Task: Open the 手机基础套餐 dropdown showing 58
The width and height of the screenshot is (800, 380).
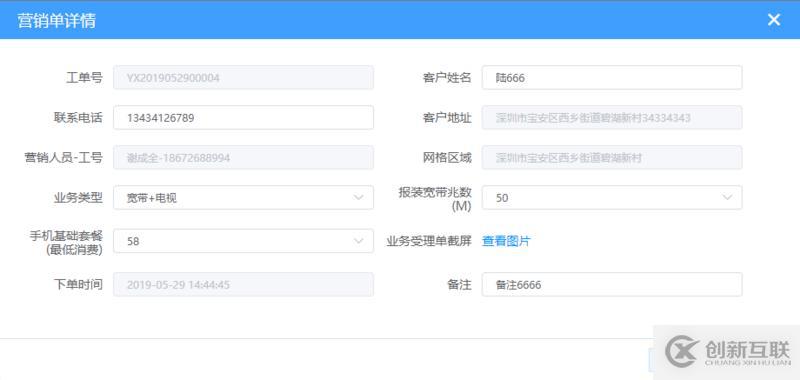Action: pyautogui.click(x=243, y=241)
